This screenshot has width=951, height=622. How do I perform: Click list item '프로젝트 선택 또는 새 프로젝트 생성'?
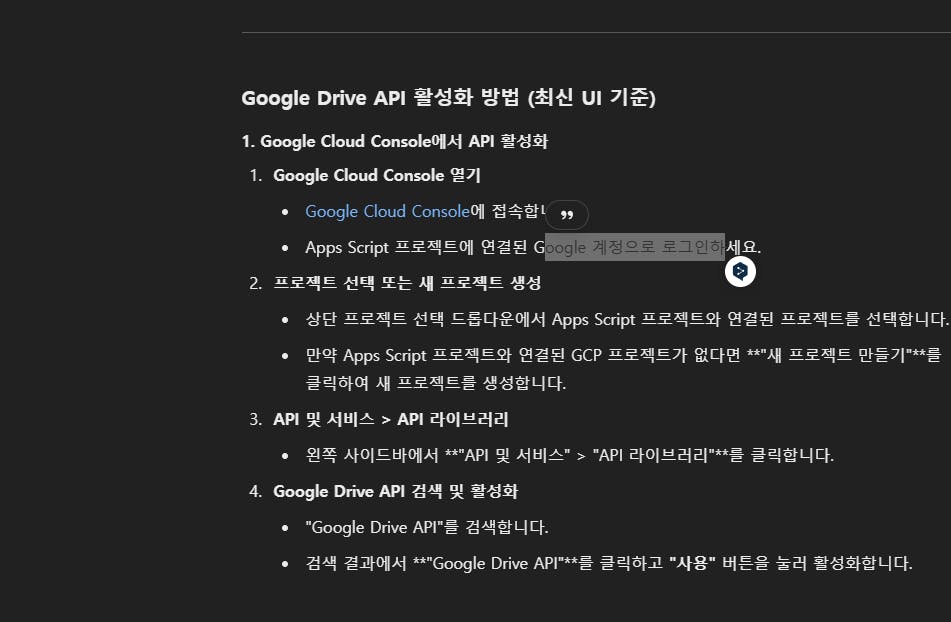pos(407,283)
